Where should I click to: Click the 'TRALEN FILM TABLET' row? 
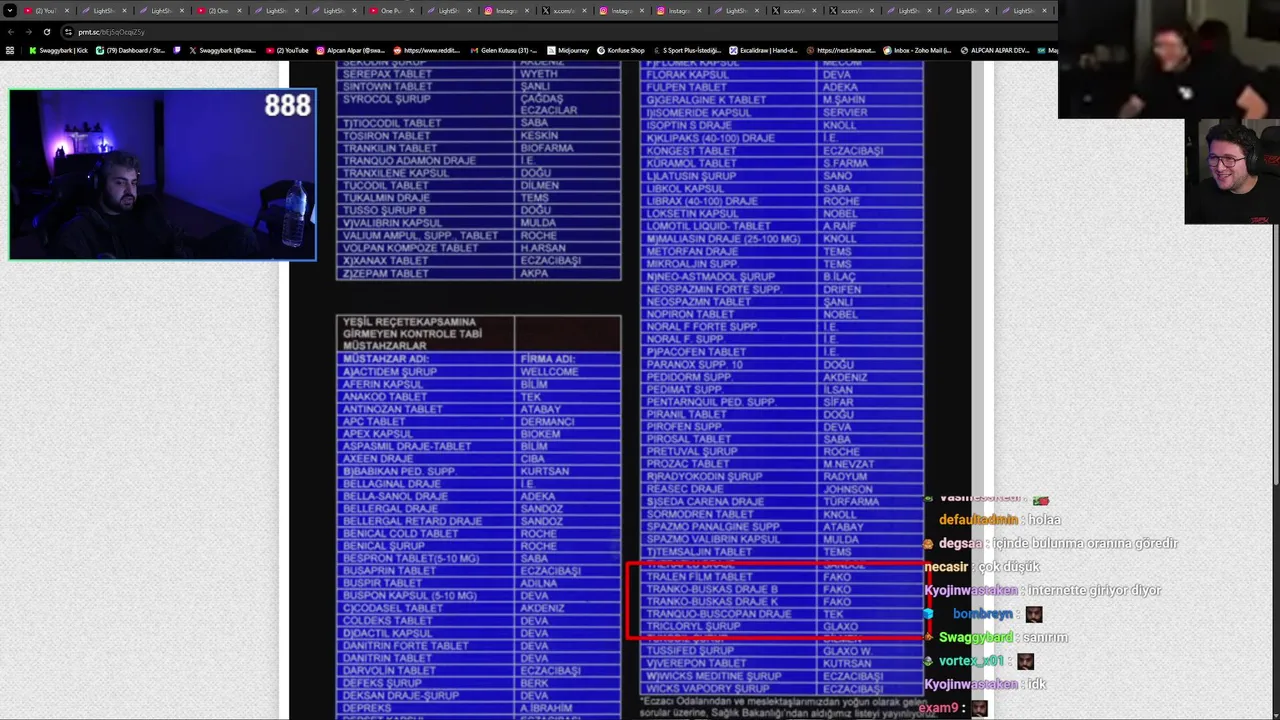pyautogui.click(x=782, y=576)
